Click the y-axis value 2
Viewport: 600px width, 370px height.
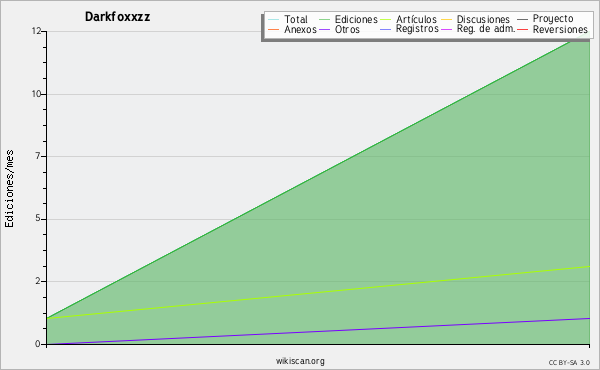coord(38,281)
